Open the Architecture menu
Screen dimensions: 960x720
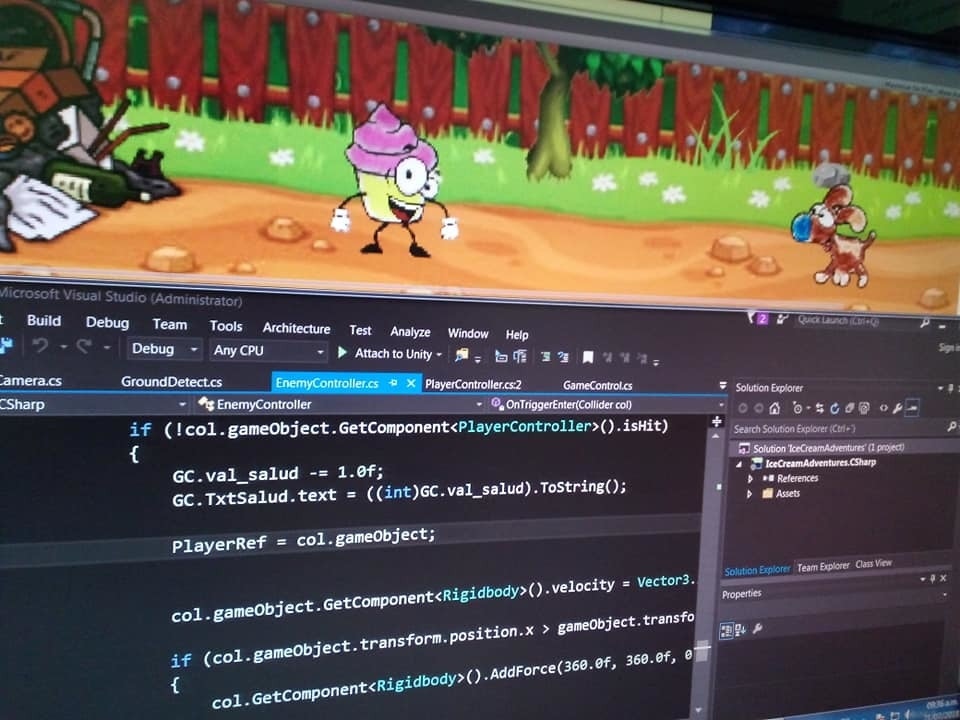point(296,328)
